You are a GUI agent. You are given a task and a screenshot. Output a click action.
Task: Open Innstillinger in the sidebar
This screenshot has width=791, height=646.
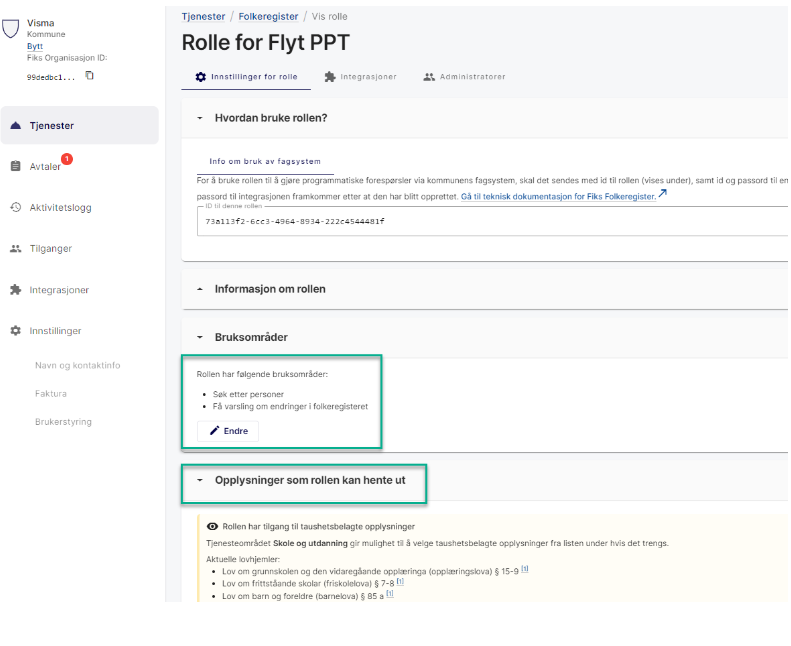[55, 331]
